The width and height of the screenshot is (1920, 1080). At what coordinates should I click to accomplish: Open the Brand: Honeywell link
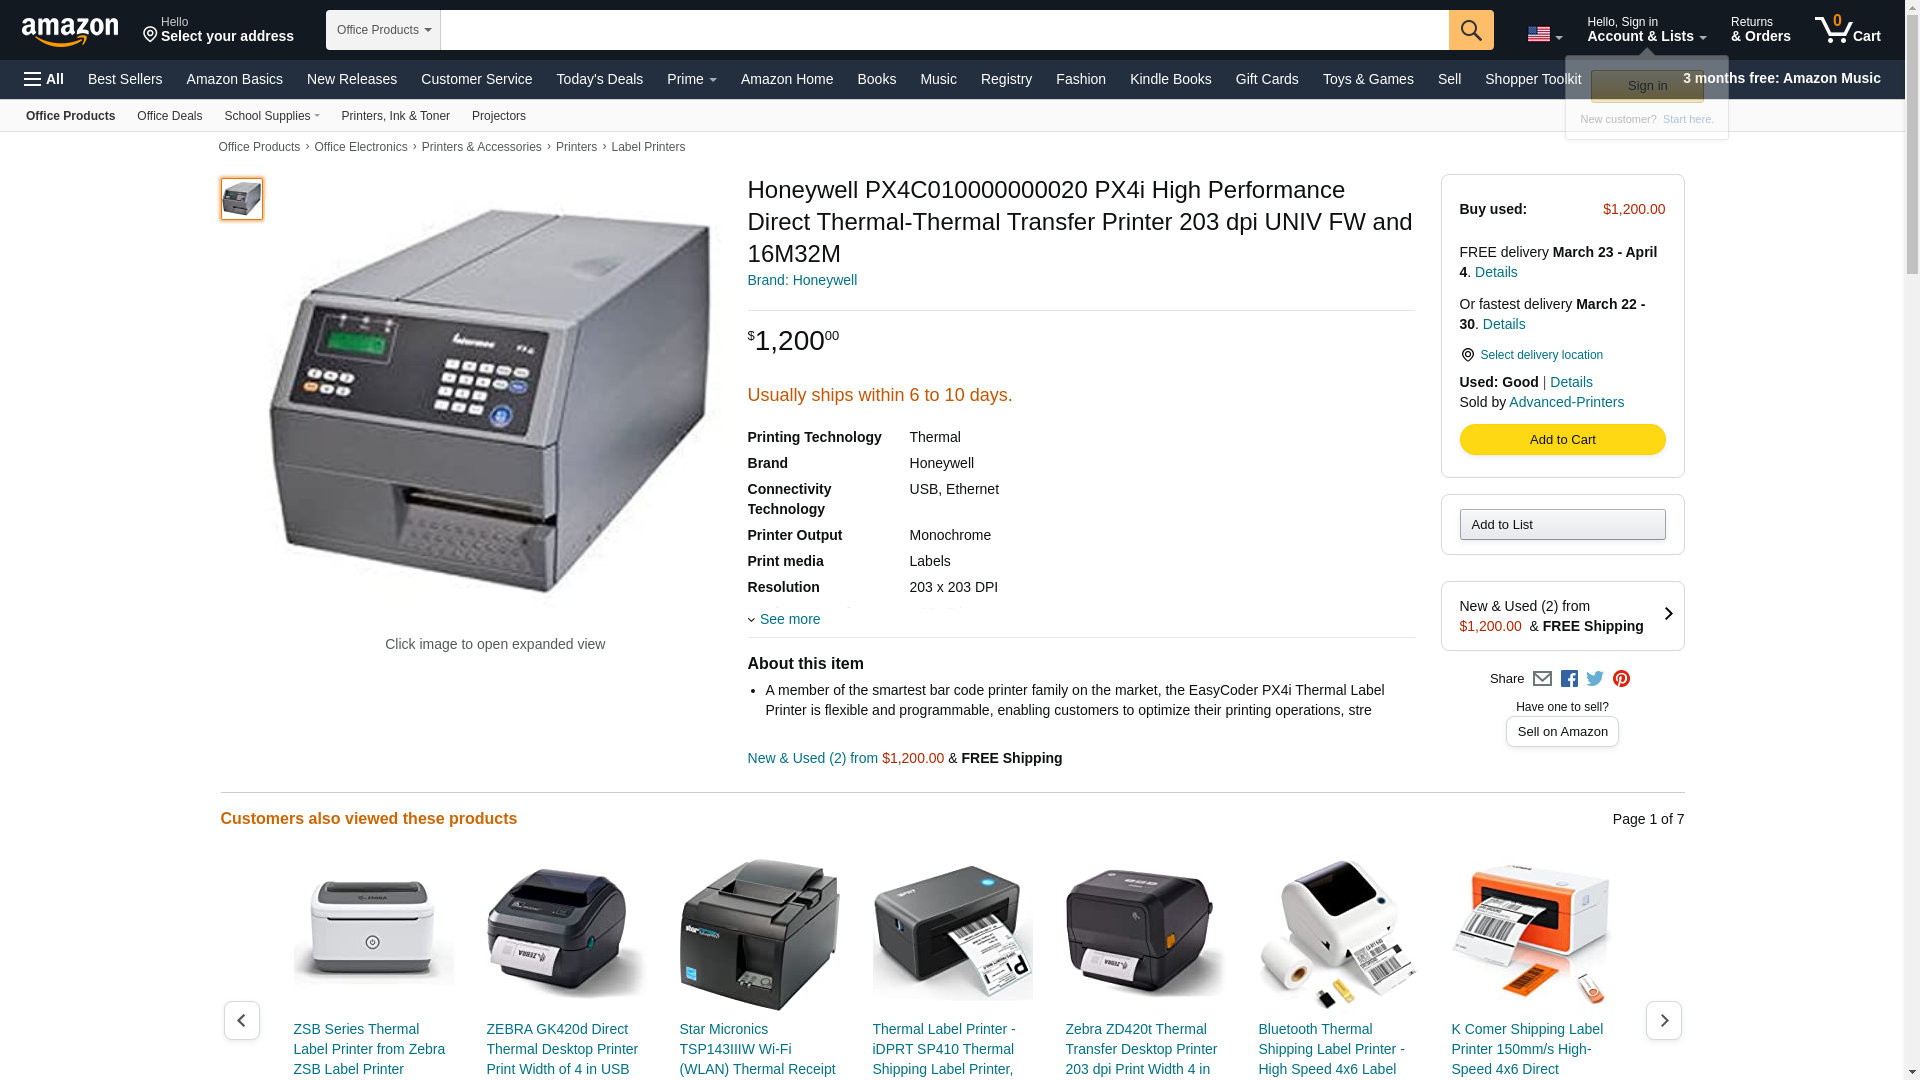(802, 280)
